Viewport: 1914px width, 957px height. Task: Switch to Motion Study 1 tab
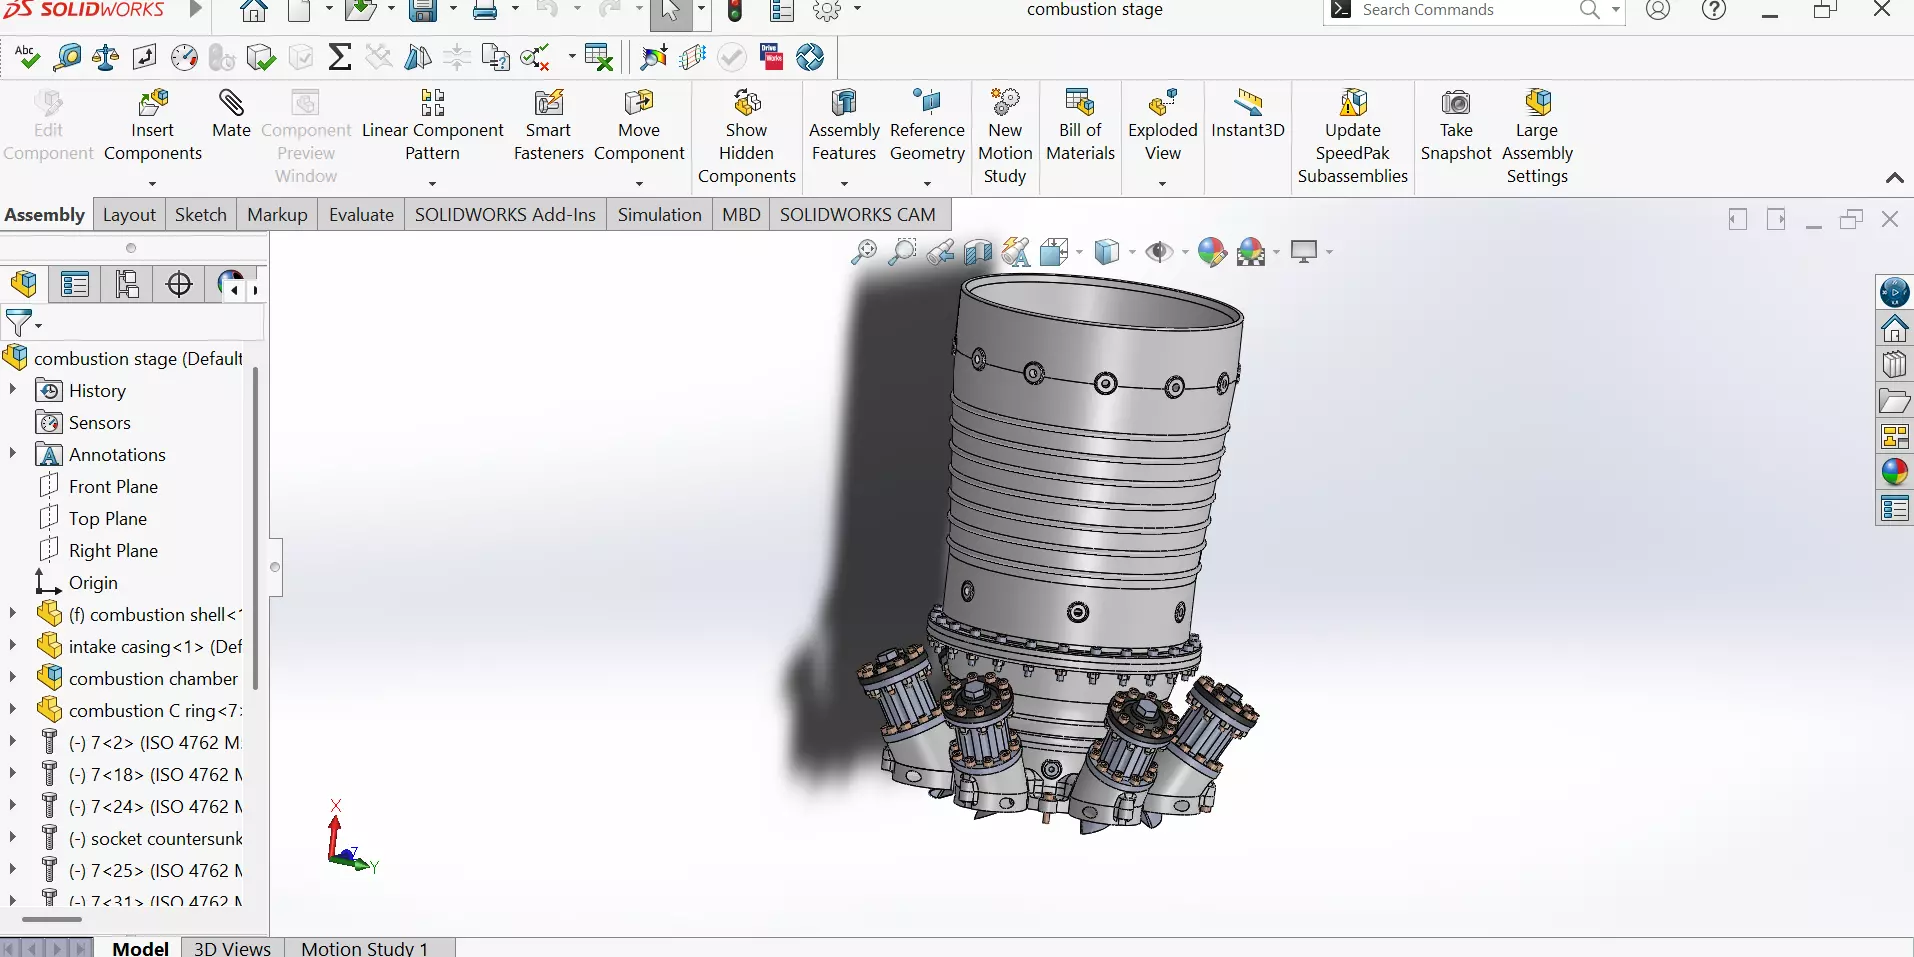tap(365, 948)
